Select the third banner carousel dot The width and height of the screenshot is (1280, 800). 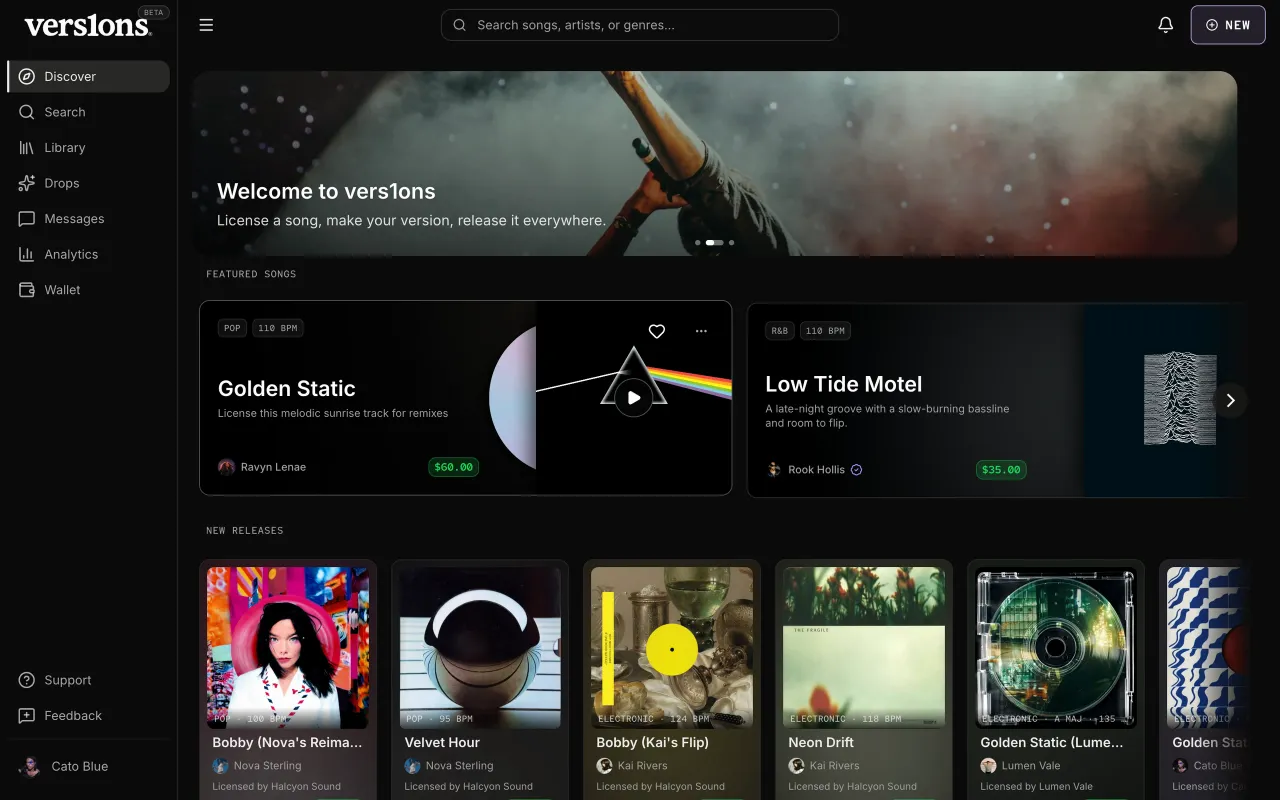731,242
